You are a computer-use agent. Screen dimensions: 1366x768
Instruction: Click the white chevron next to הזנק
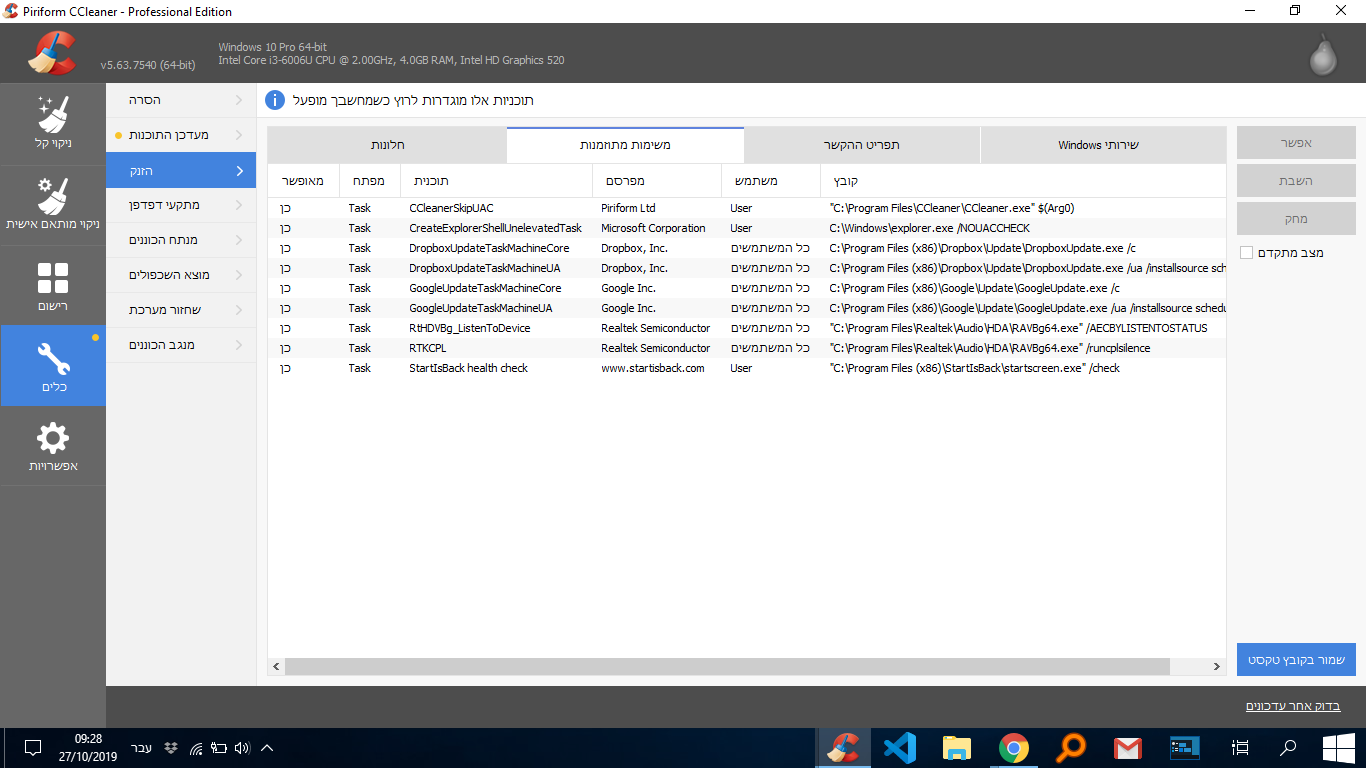(239, 170)
